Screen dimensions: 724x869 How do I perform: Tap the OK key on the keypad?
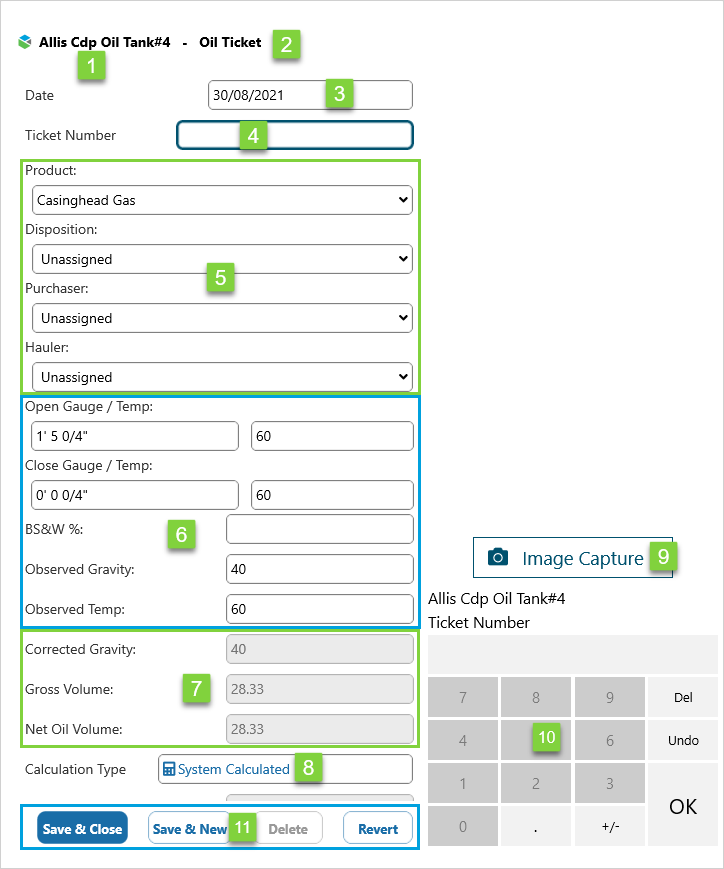683,805
